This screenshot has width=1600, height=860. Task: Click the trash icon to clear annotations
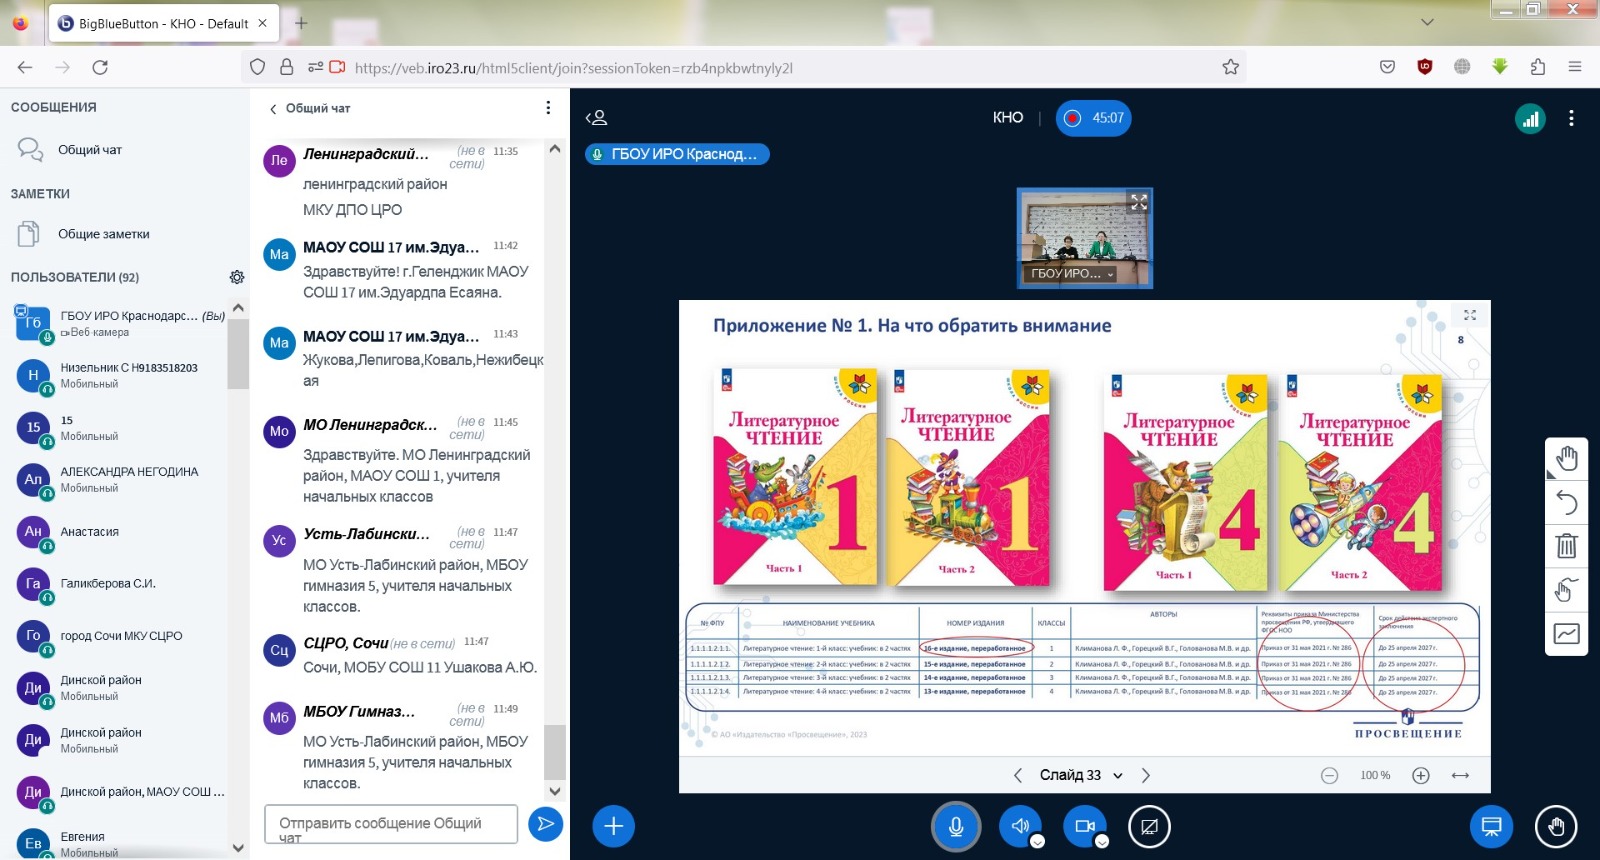click(x=1566, y=546)
